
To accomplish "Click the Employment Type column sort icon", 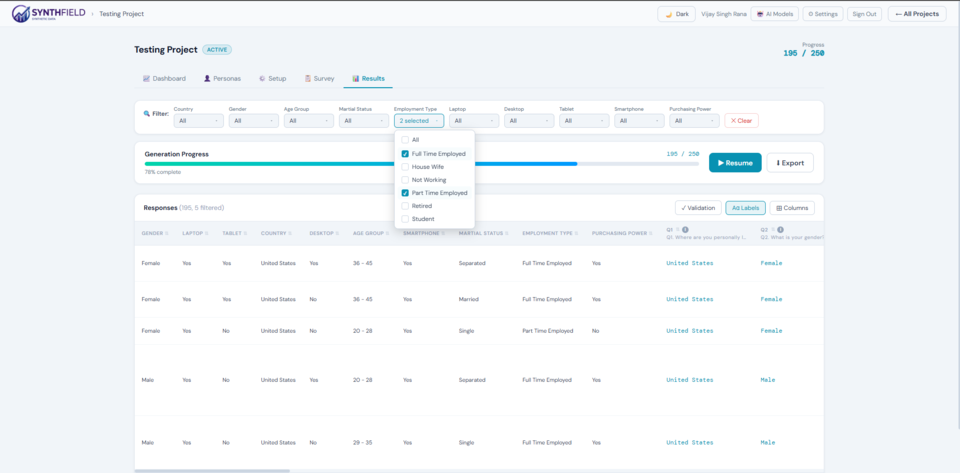I will tap(577, 233).
